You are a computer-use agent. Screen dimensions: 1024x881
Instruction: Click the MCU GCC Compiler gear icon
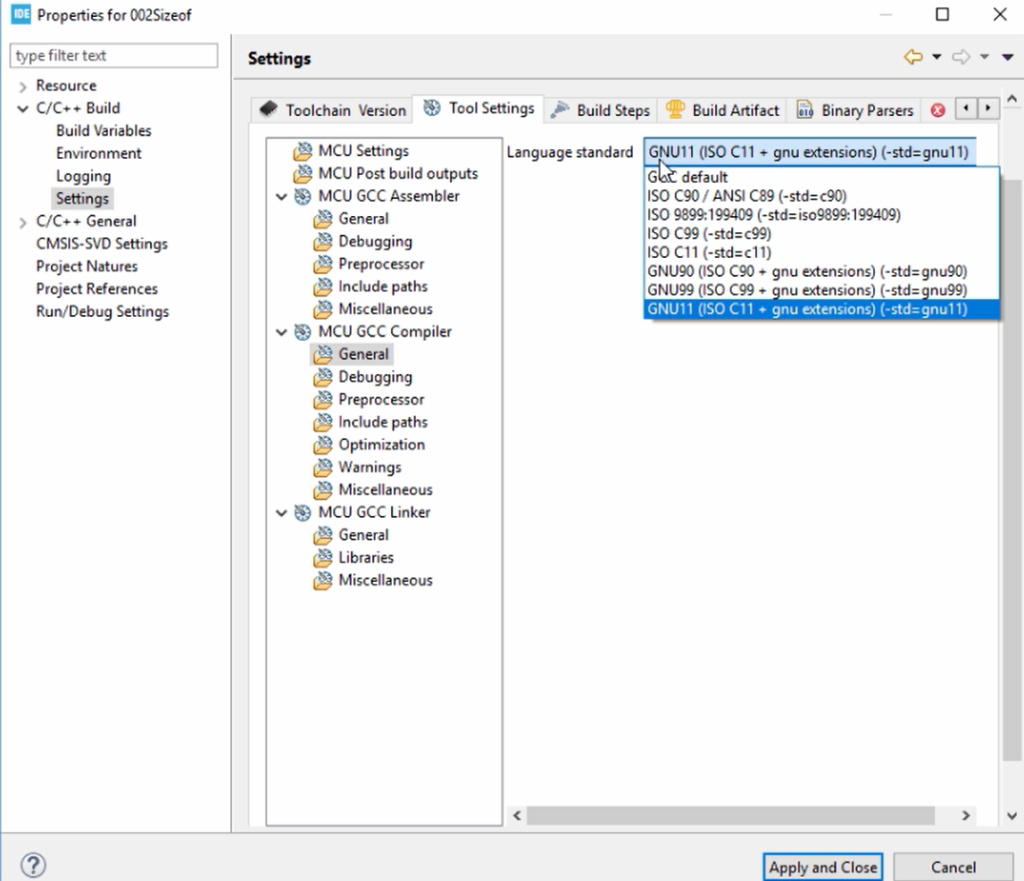(x=302, y=332)
